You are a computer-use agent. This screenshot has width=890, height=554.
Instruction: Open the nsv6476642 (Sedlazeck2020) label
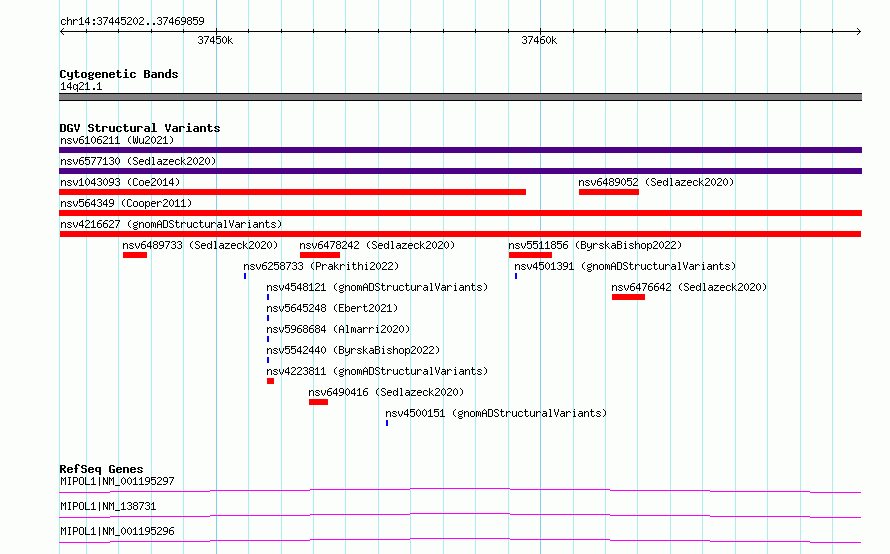(x=689, y=287)
